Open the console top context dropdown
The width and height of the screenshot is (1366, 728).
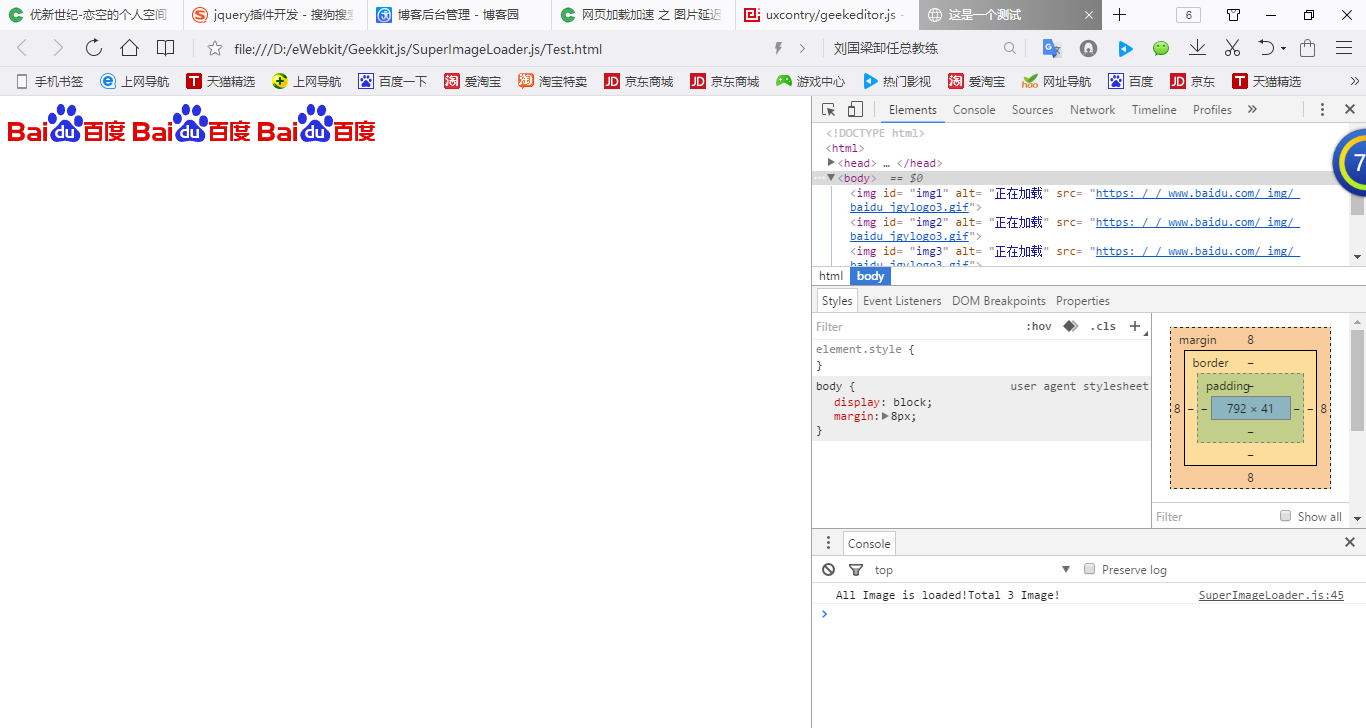click(972, 570)
